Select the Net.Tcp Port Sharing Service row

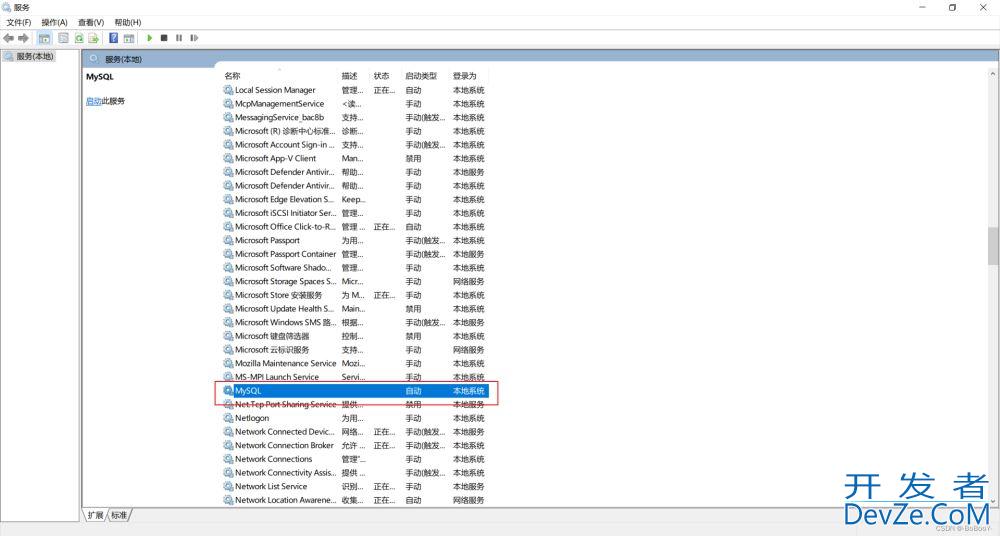[355, 405]
